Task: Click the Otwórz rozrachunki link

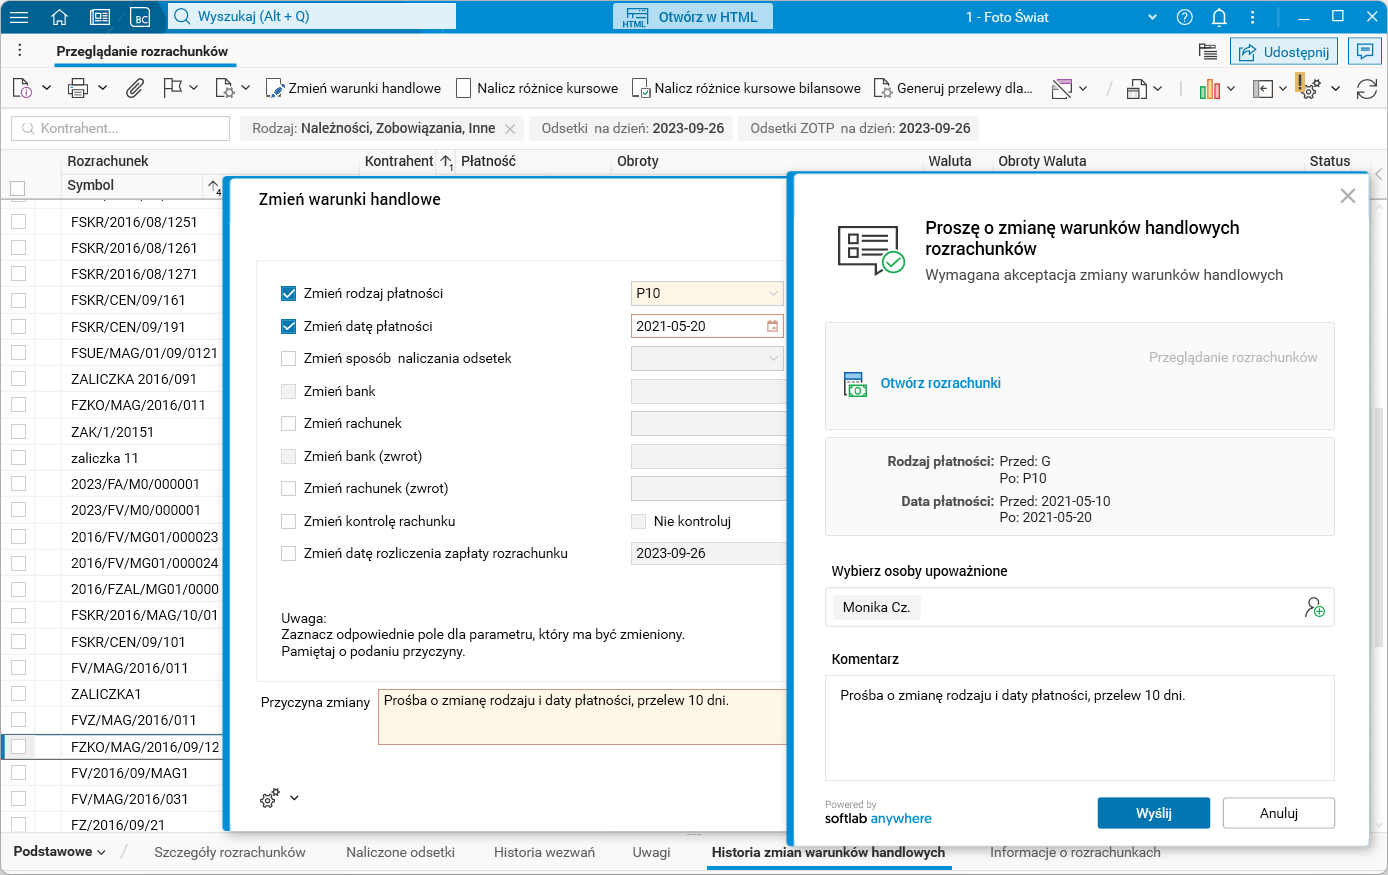Action: coord(940,382)
